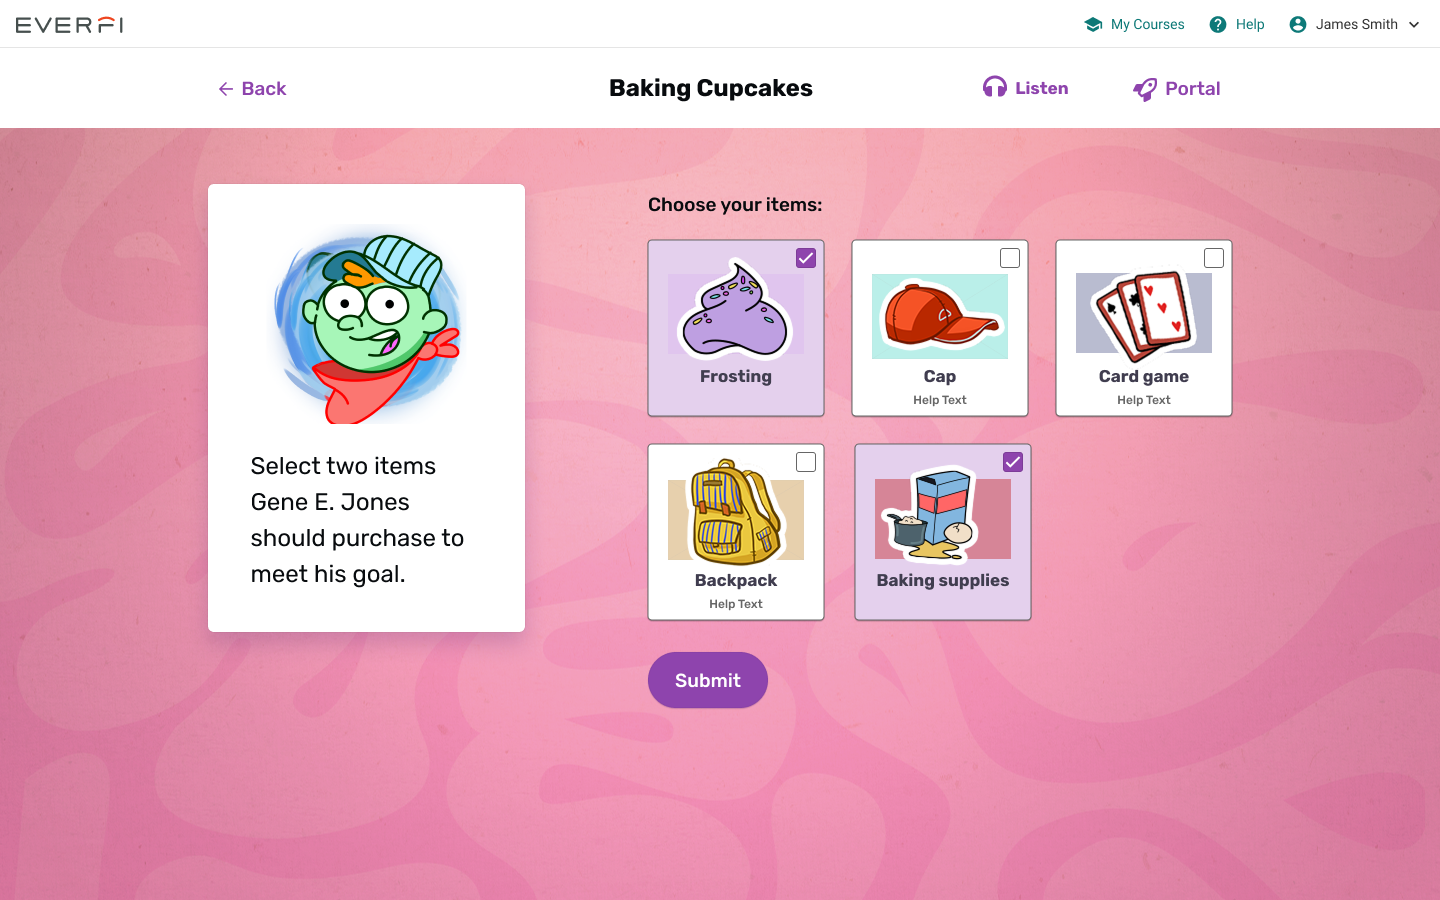Select the playing cards picture

pos(1144,316)
